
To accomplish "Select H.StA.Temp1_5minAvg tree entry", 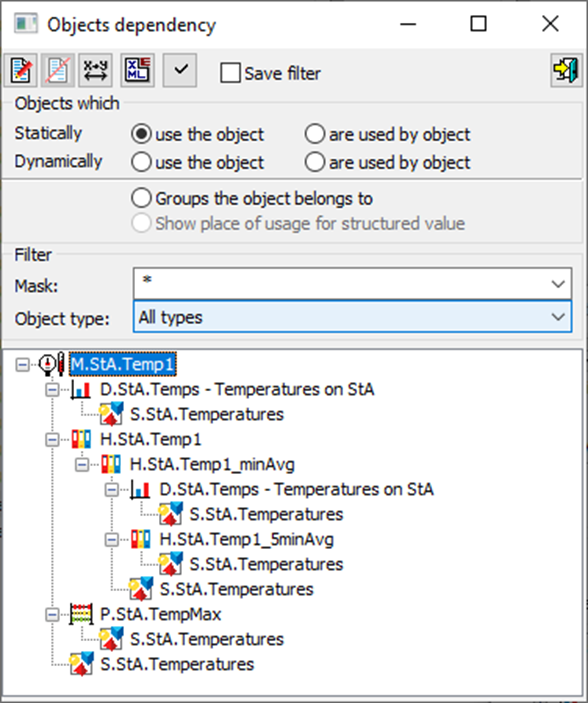I will tap(246, 539).
